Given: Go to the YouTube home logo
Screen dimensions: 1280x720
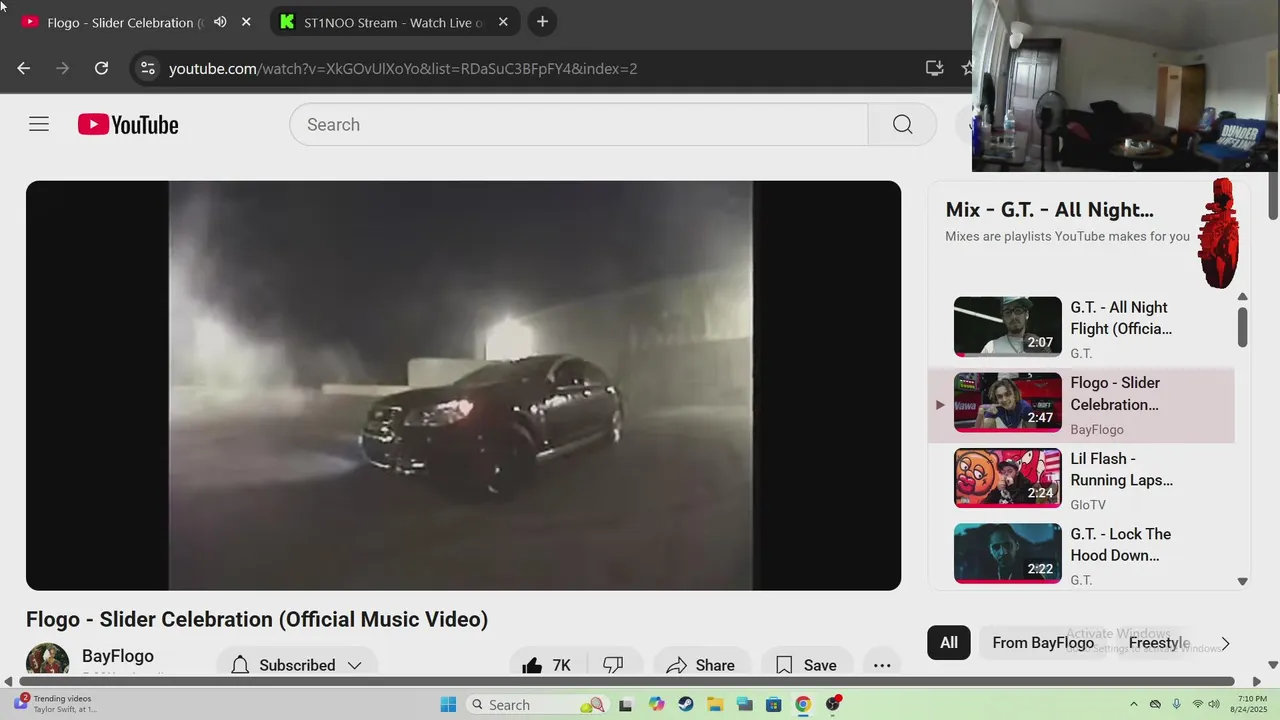Looking at the screenshot, I should click(128, 124).
